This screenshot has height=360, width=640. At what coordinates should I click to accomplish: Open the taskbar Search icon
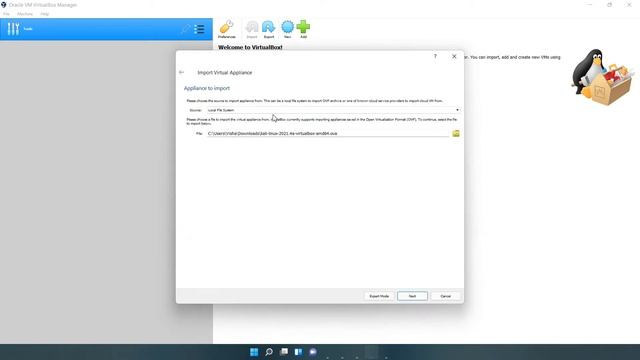(269, 352)
